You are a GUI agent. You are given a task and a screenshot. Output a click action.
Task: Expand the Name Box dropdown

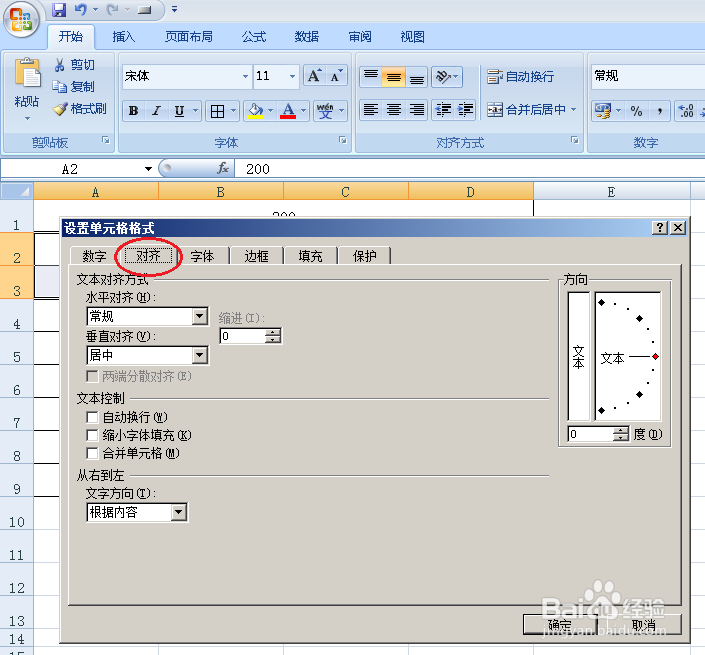click(148, 169)
